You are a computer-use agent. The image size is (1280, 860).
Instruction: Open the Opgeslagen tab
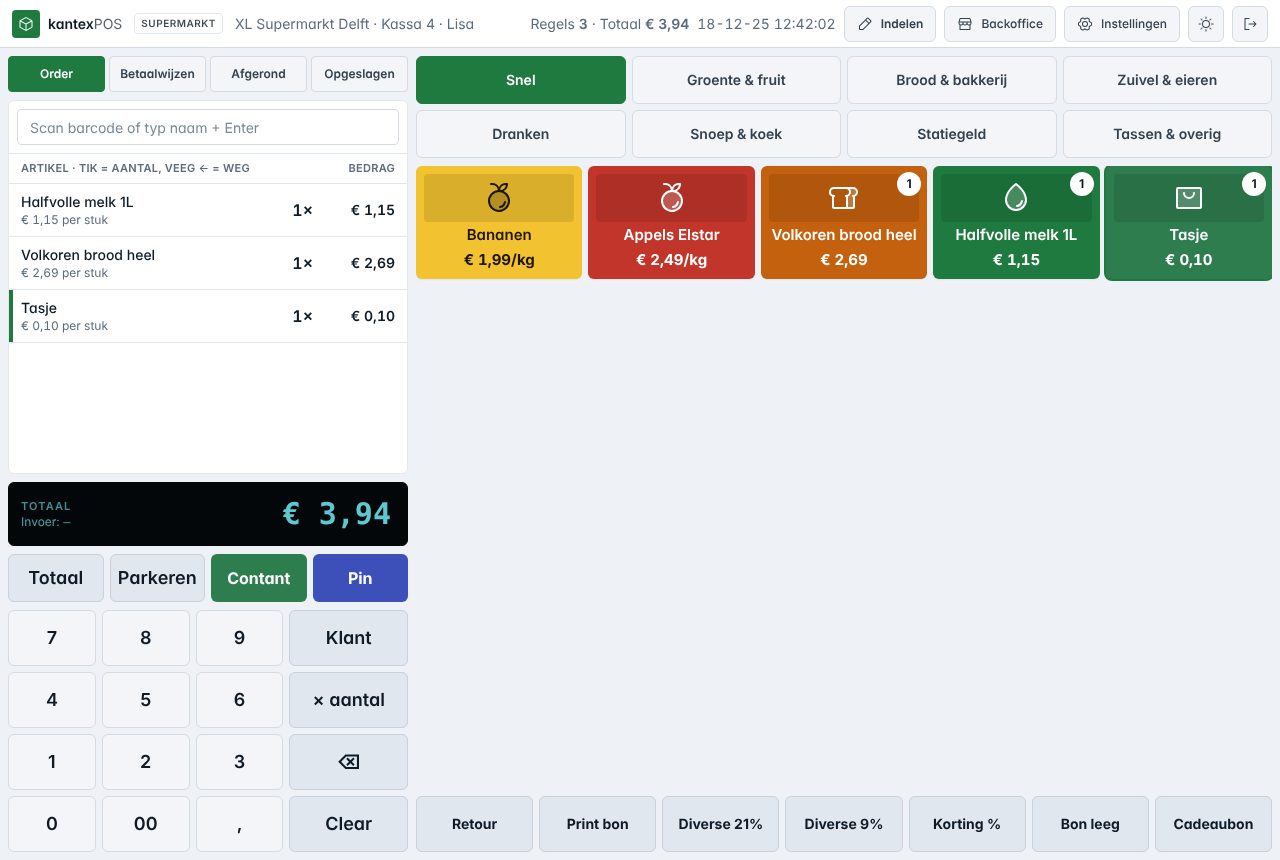(x=359, y=74)
